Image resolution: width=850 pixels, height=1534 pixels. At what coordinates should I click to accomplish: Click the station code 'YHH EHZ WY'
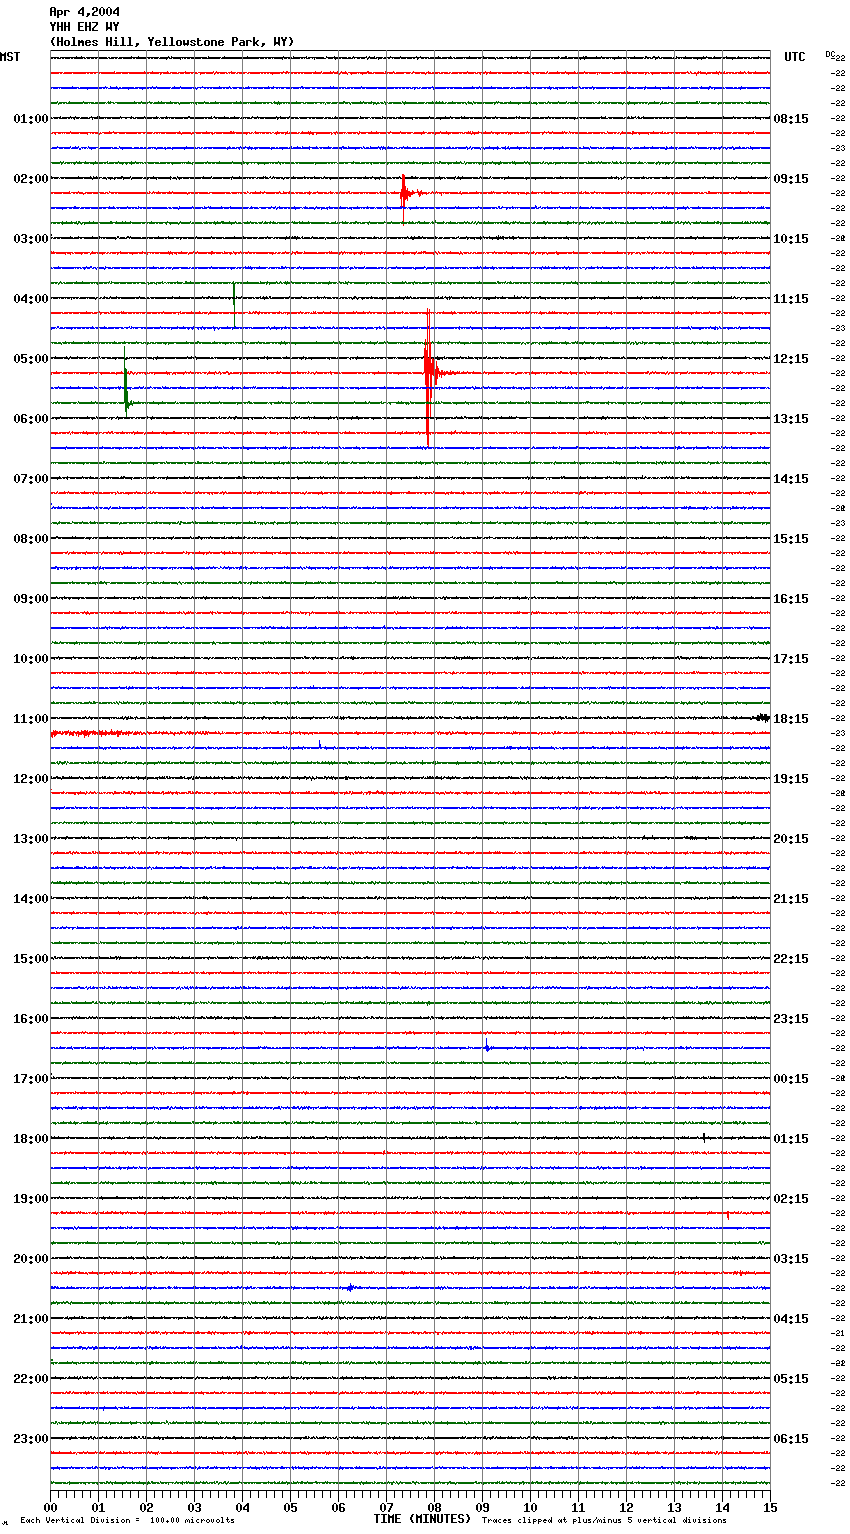pos(84,27)
